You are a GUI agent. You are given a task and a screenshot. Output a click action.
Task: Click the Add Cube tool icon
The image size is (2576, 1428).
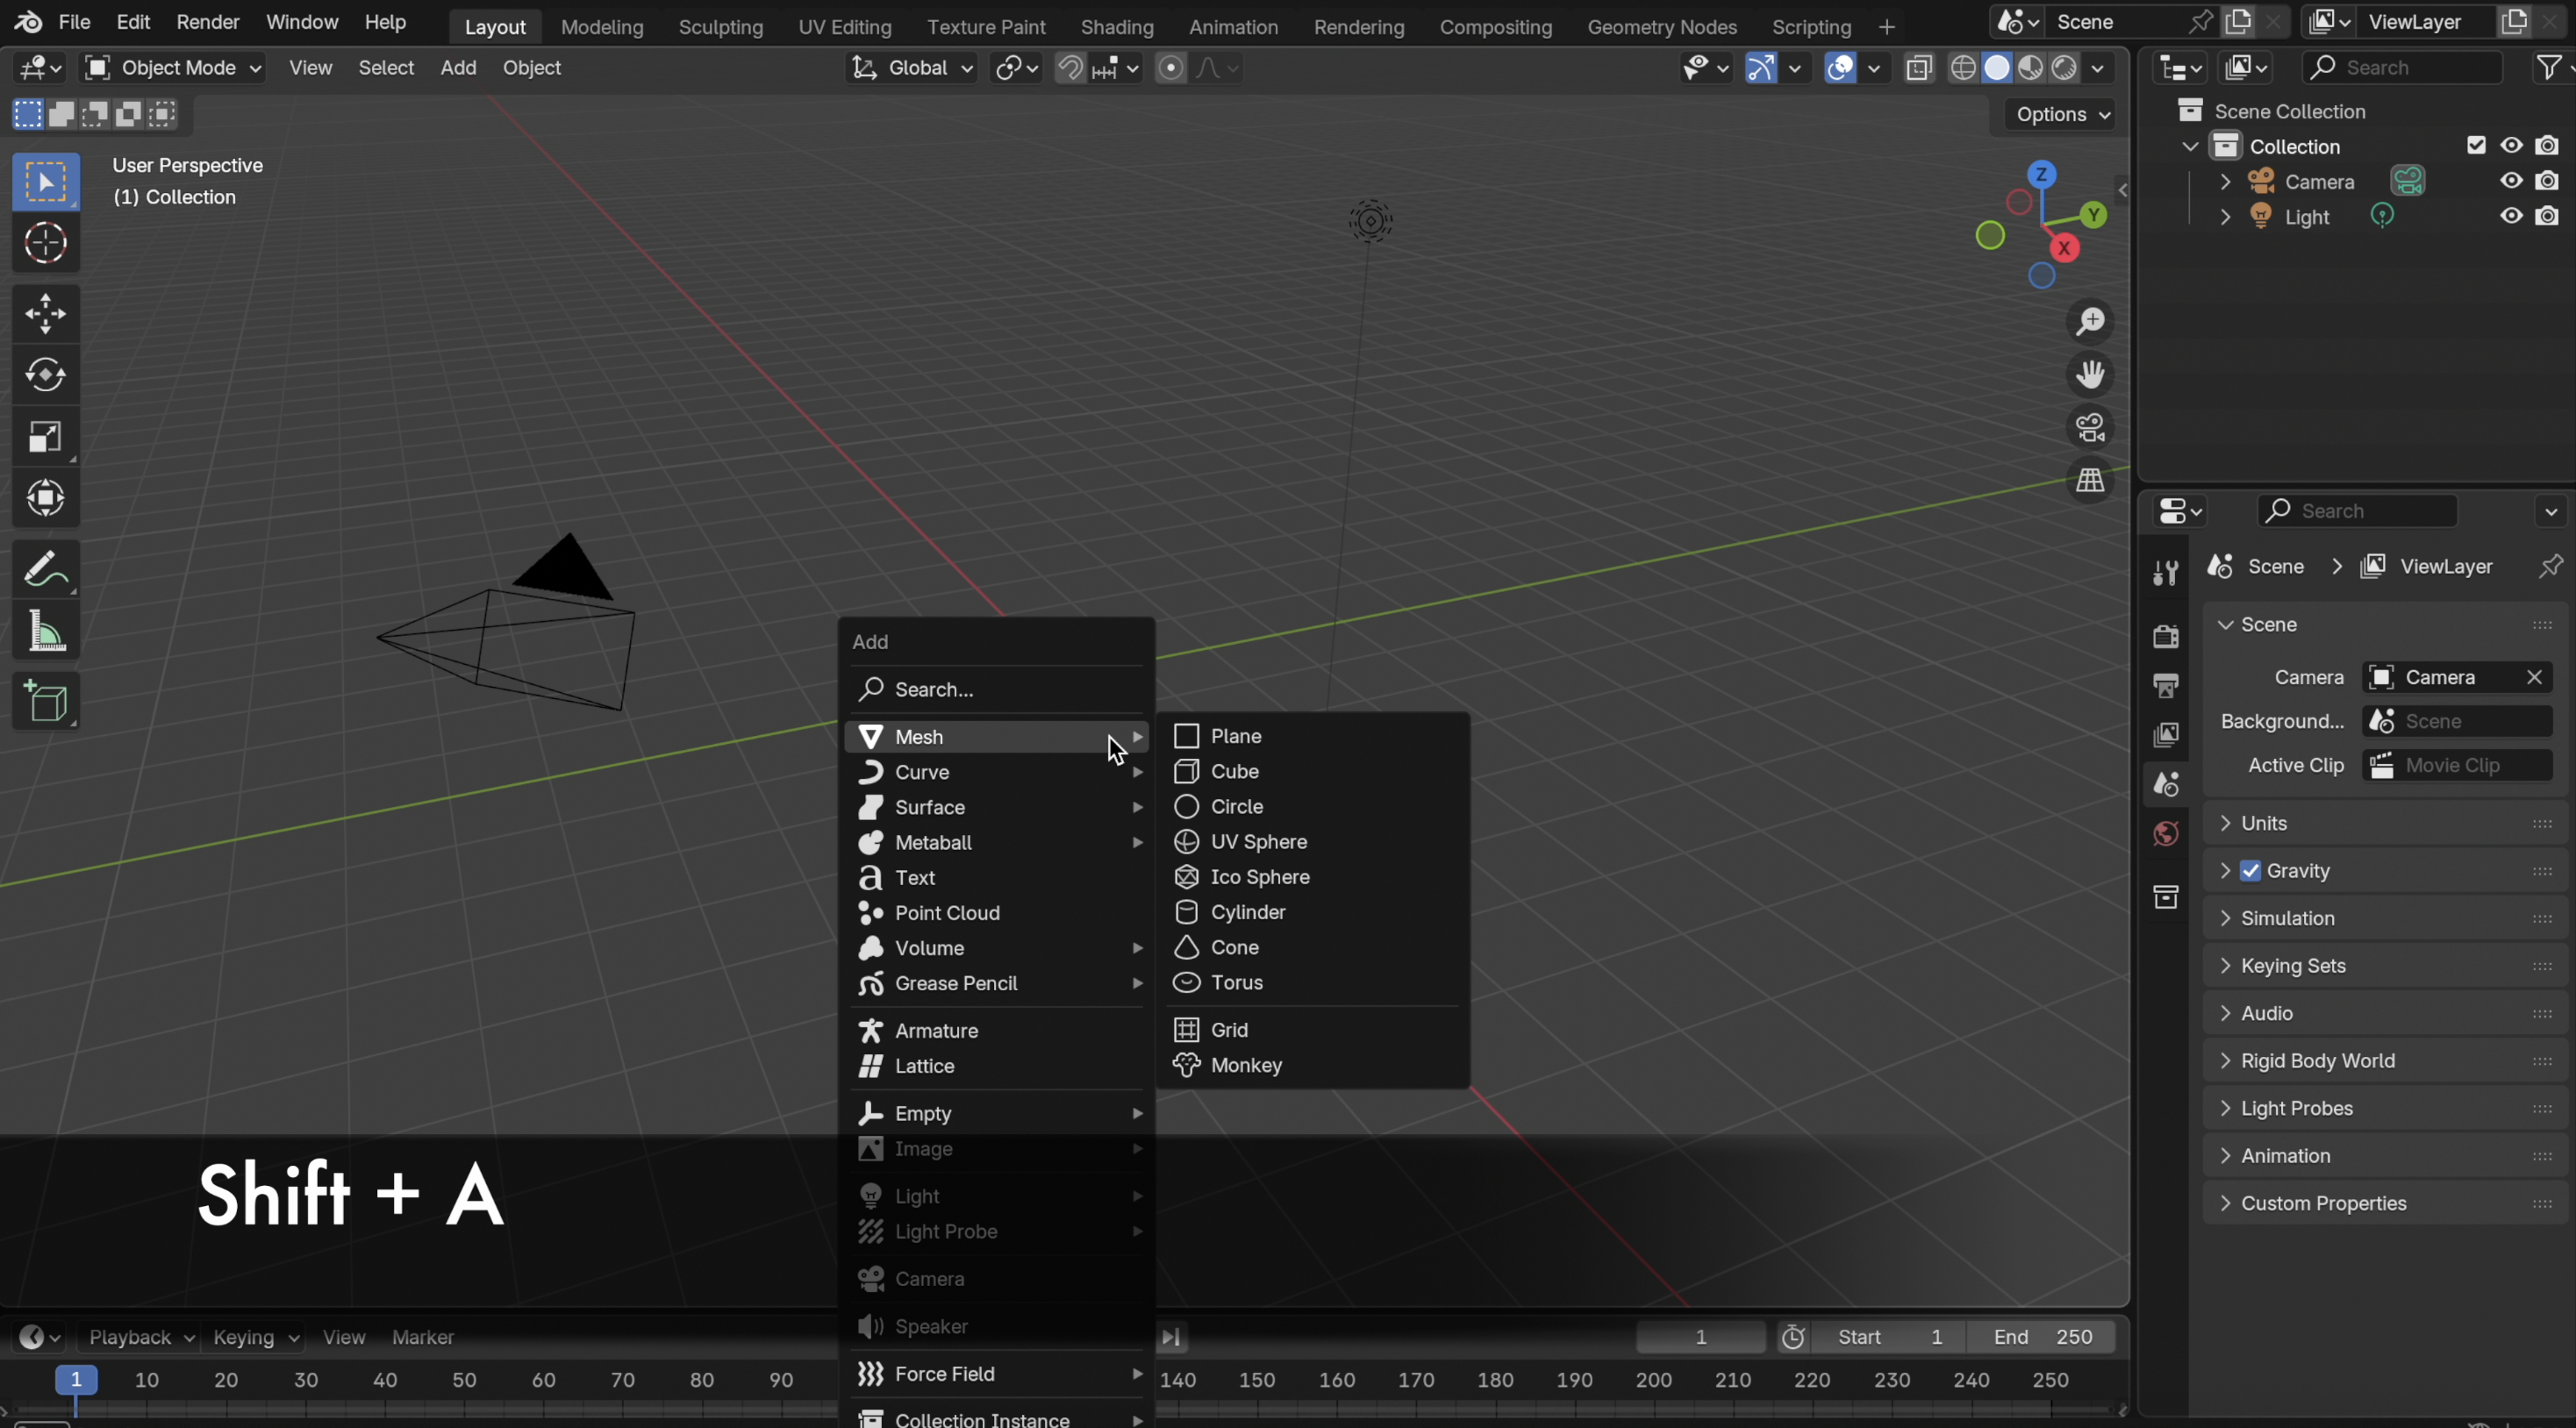point(45,702)
